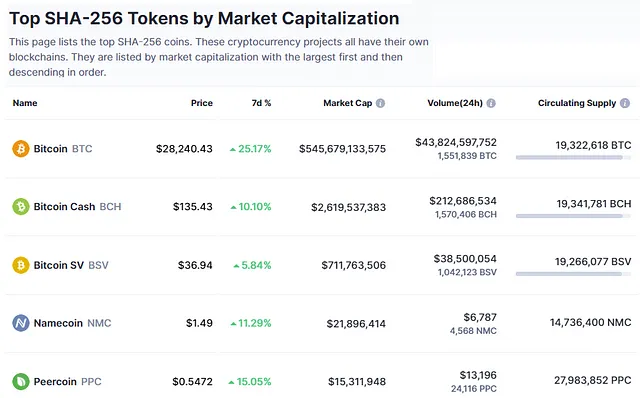This screenshot has width=640, height=398.
Task: Open the Peercoin PPC coin link
Action: pos(67,381)
